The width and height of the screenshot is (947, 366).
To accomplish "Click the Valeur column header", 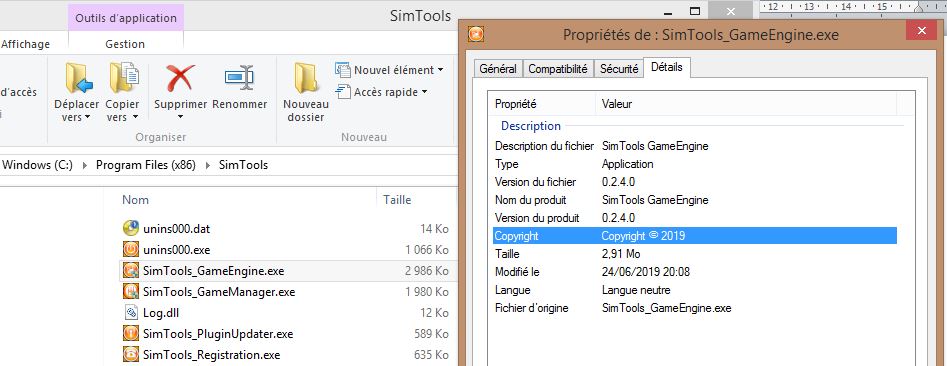I will click(x=617, y=104).
